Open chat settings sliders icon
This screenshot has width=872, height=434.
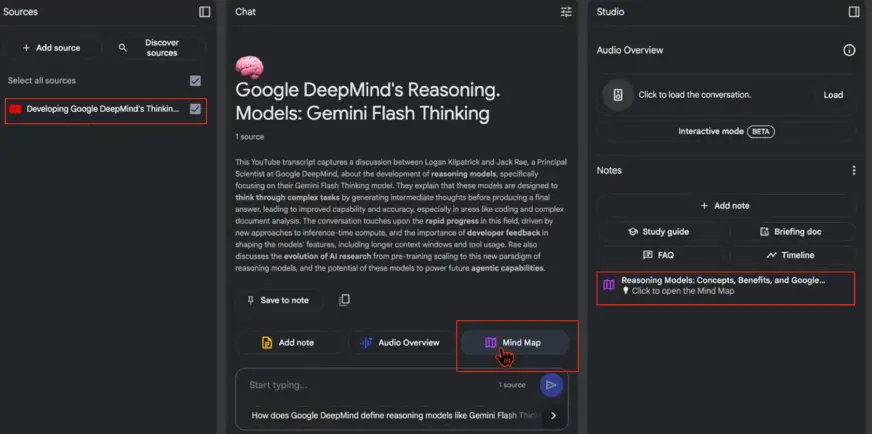(x=566, y=12)
